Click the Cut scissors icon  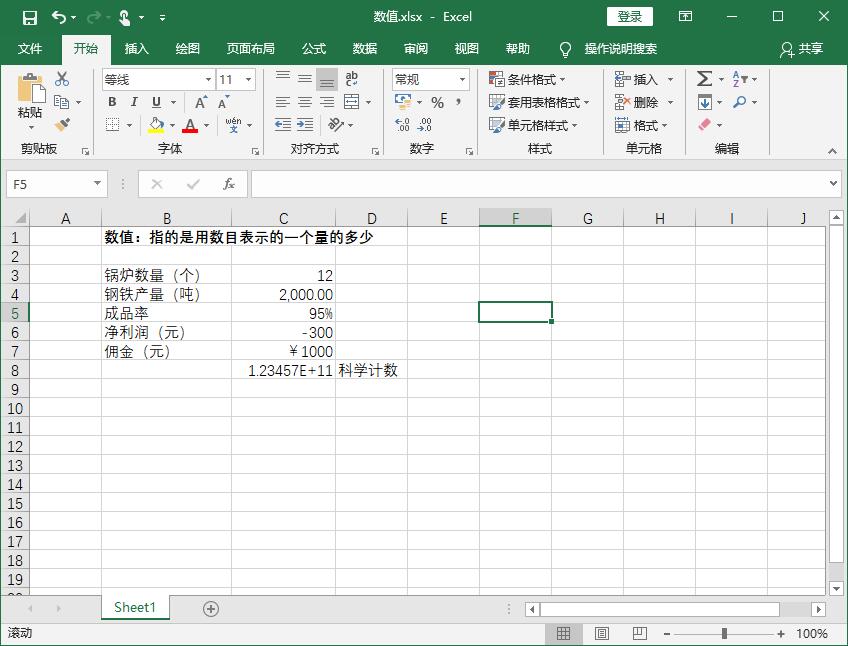62,80
